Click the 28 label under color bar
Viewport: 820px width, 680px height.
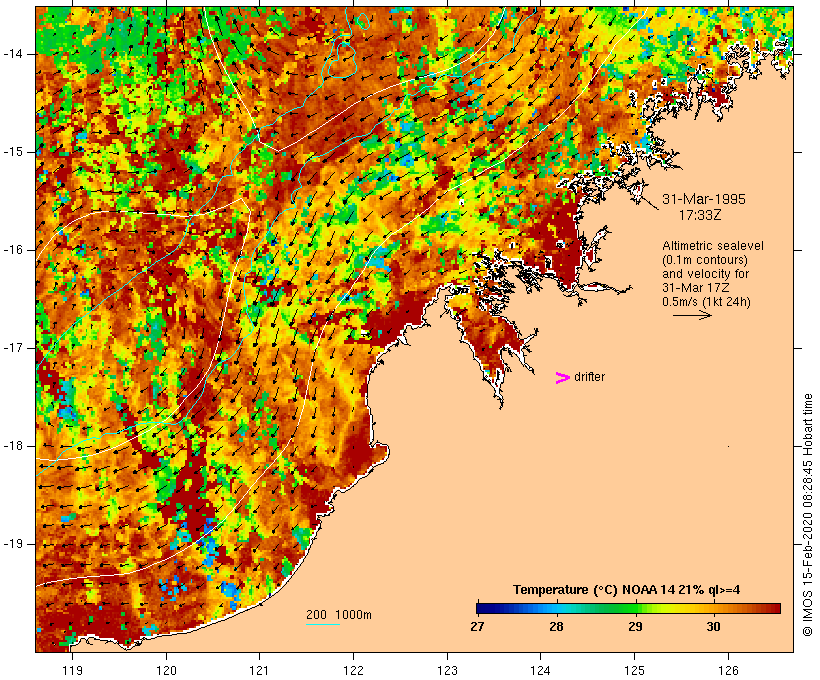coord(556,626)
